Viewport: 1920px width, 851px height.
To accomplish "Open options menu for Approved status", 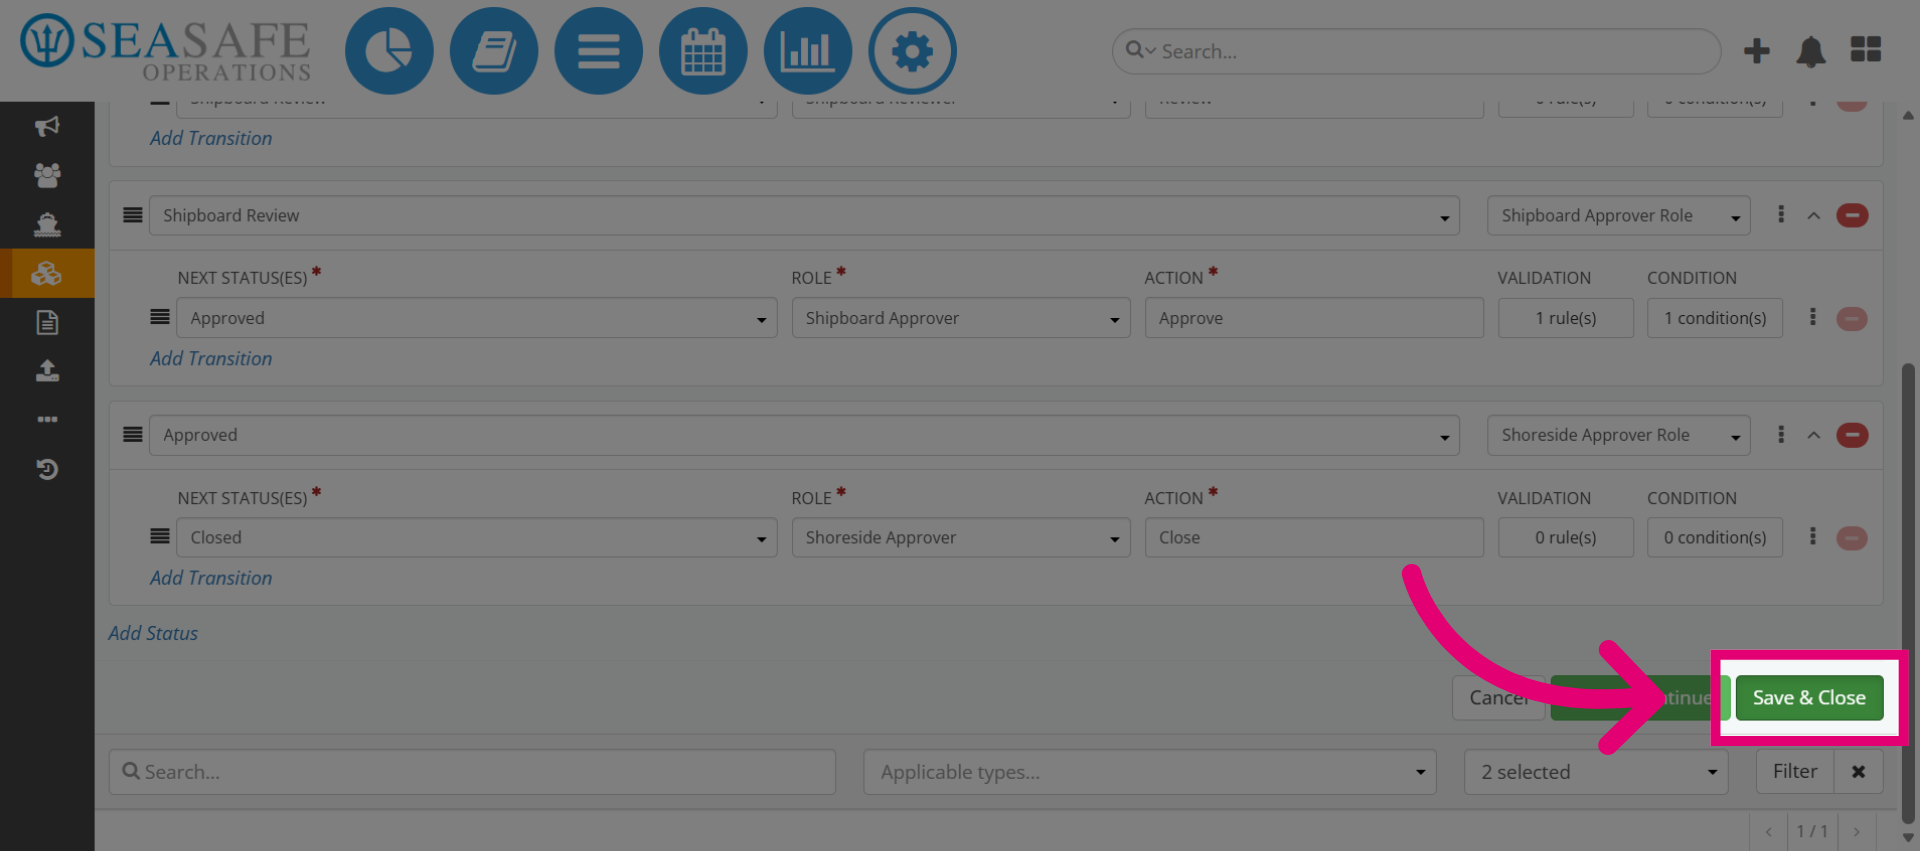I will tap(1781, 435).
